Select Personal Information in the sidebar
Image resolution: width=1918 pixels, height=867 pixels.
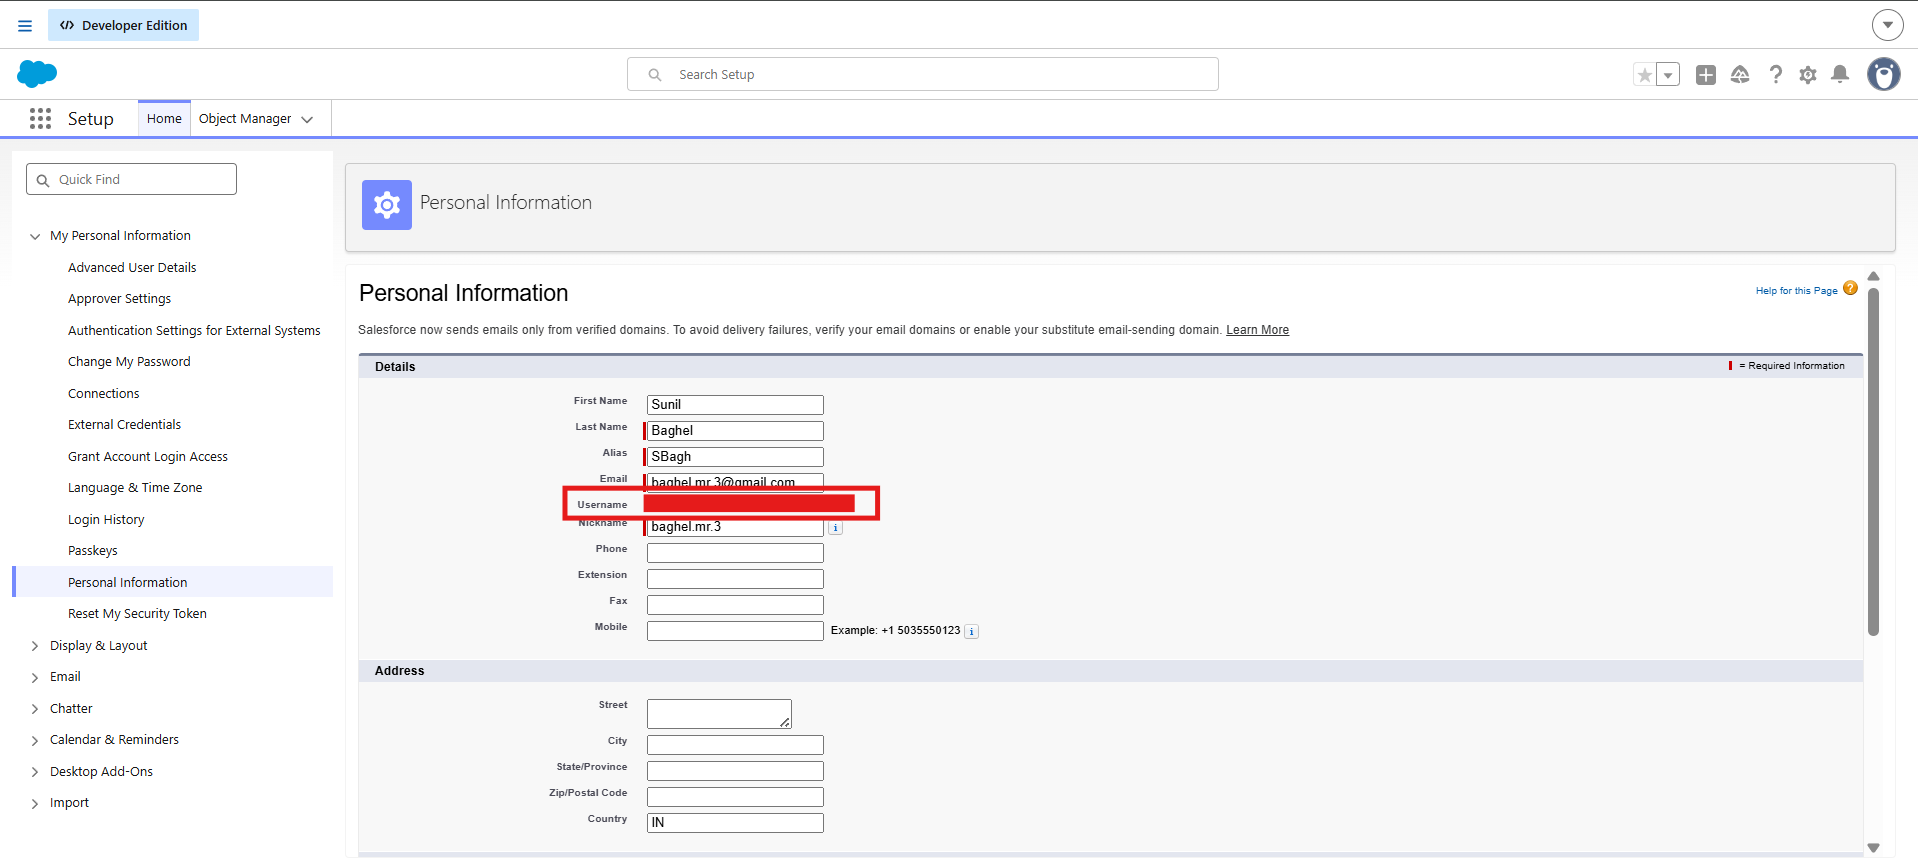[x=174, y=582]
